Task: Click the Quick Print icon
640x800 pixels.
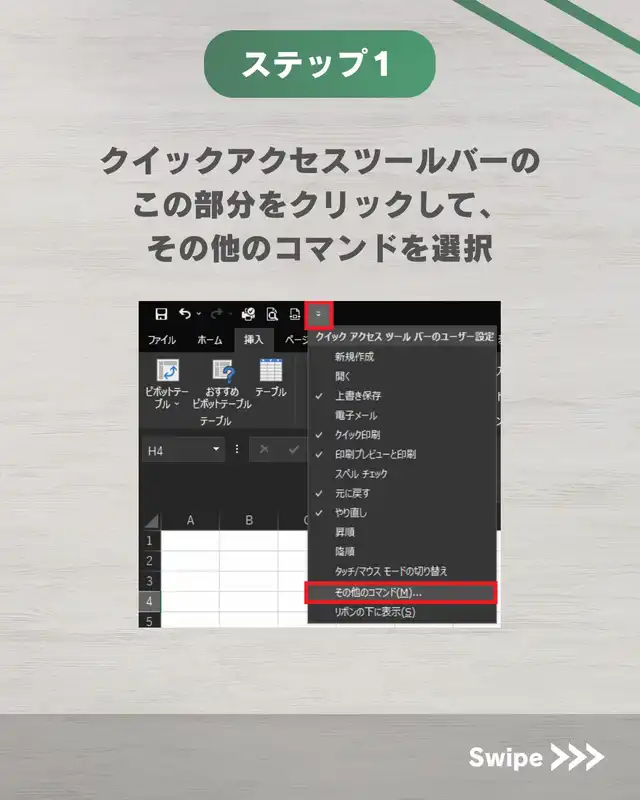Action: [x=248, y=314]
